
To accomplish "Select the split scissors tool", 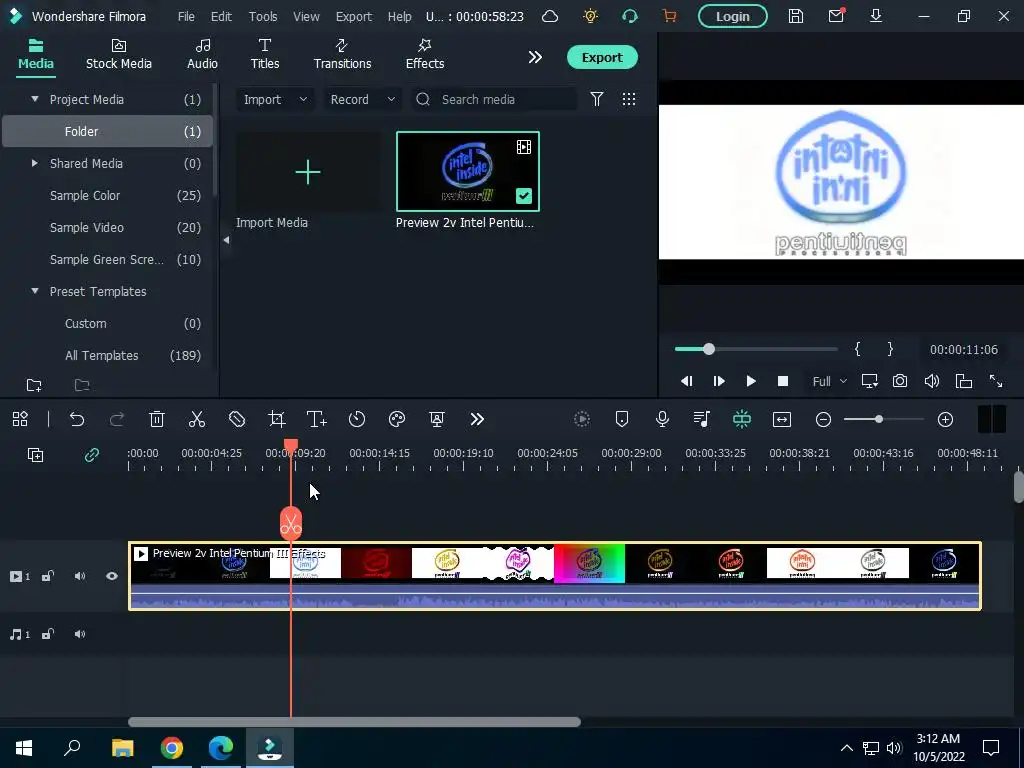I will 197,419.
